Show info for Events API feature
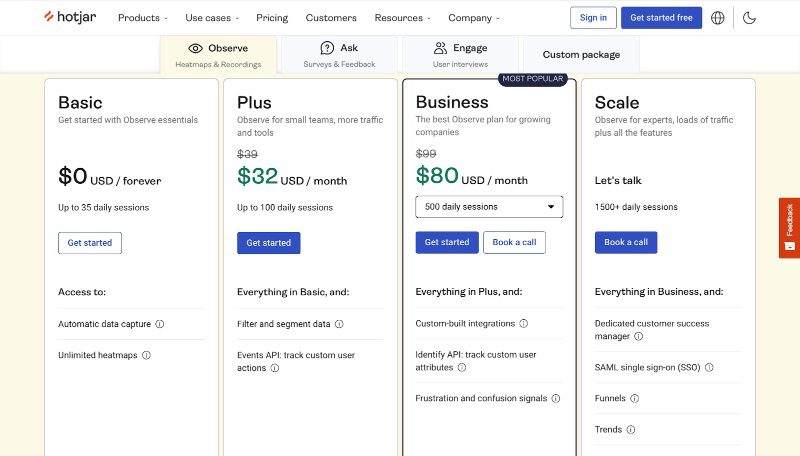The height and width of the screenshot is (456, 800). tap(274, 368)
